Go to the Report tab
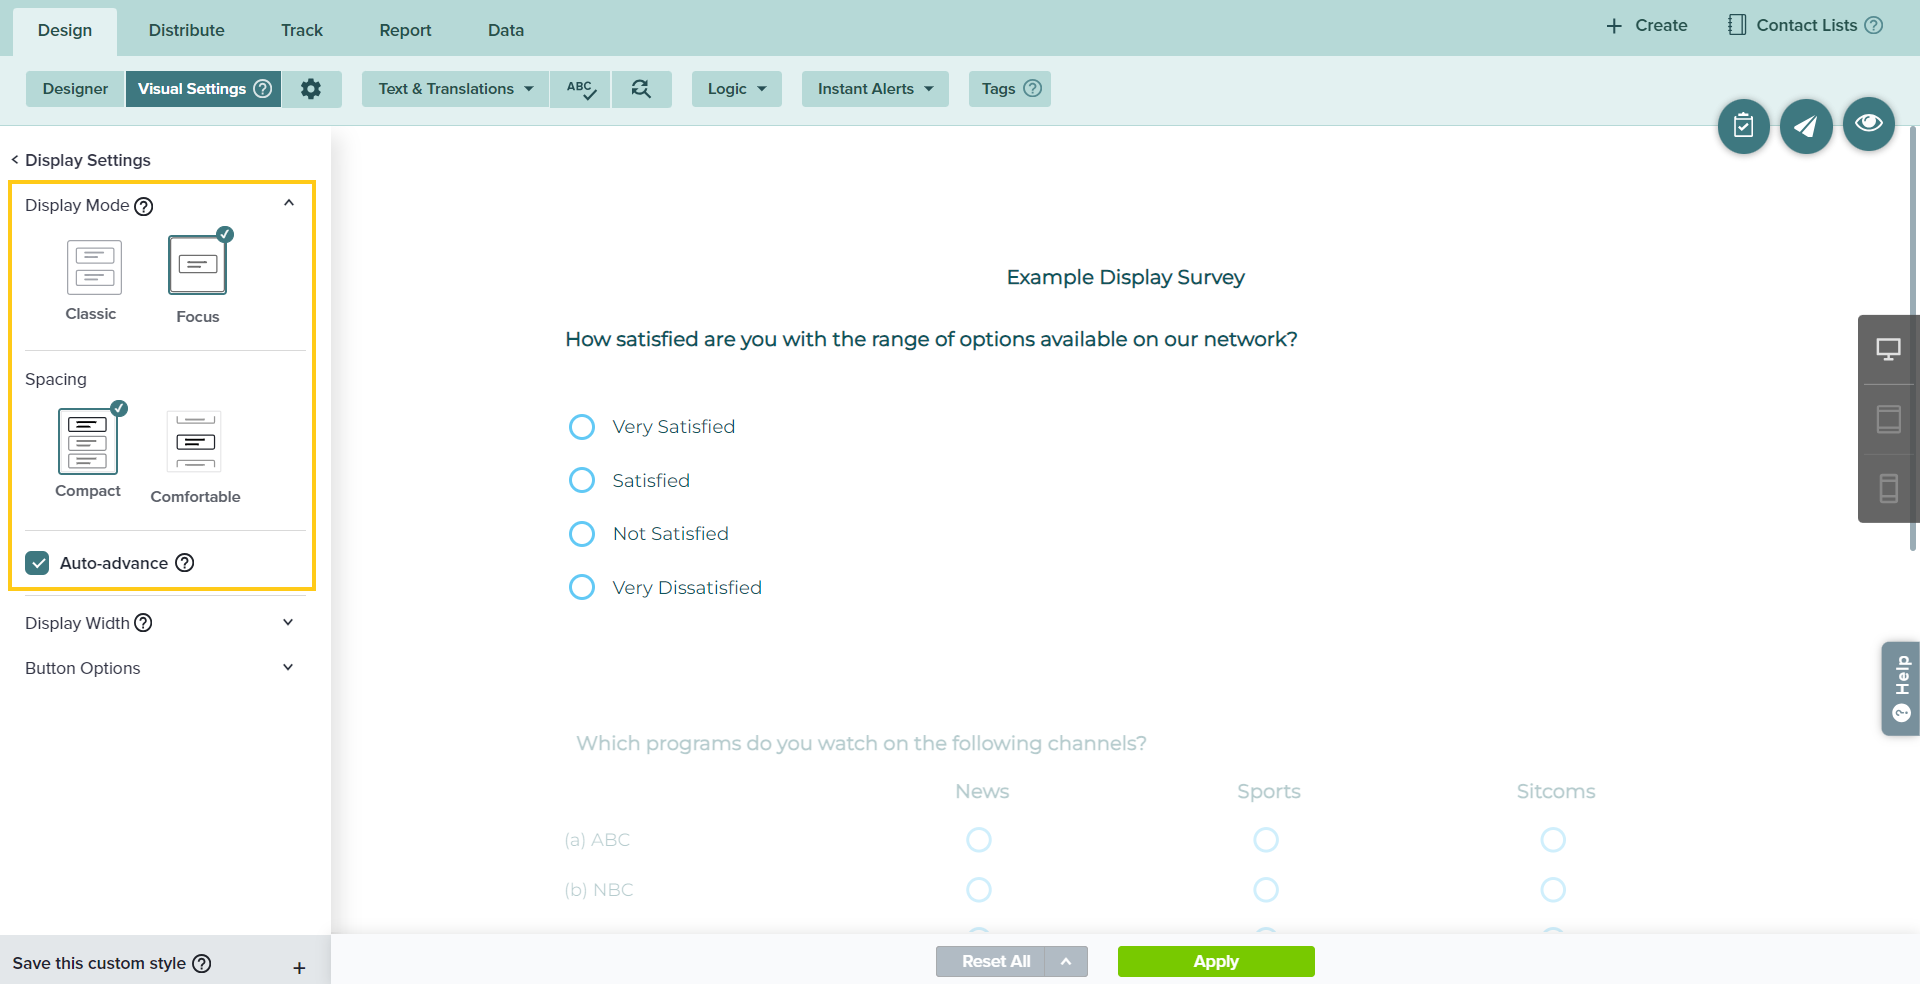 click(x=405, y=30)
